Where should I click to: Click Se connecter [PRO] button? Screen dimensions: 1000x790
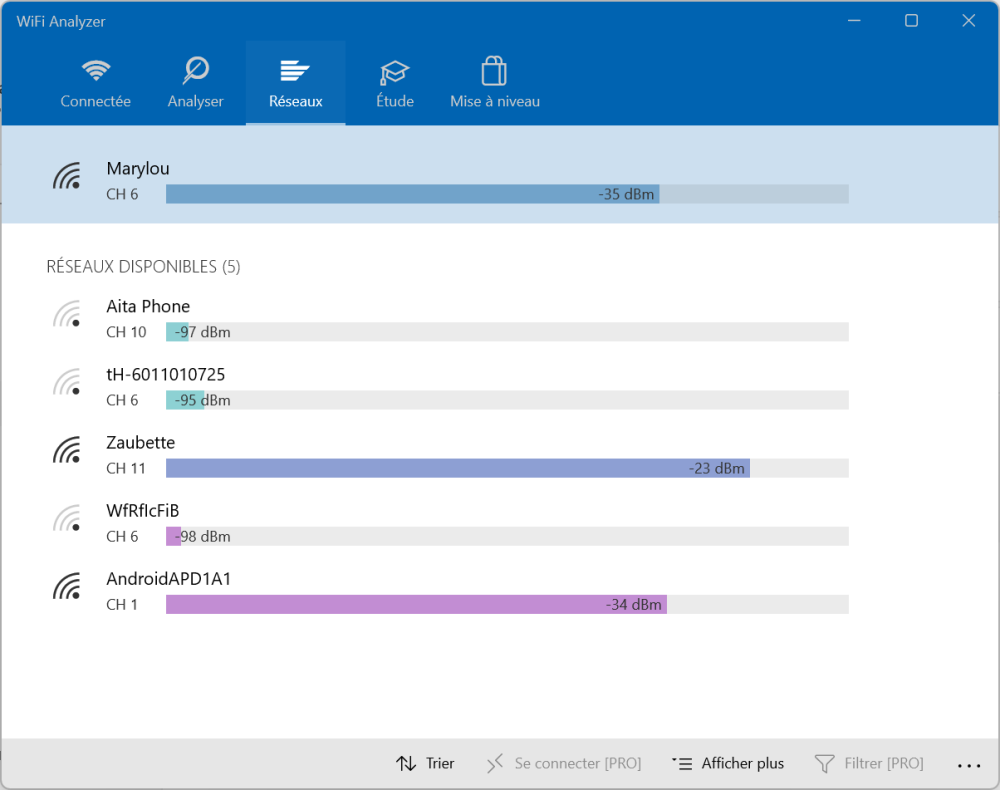click(563, 764)
